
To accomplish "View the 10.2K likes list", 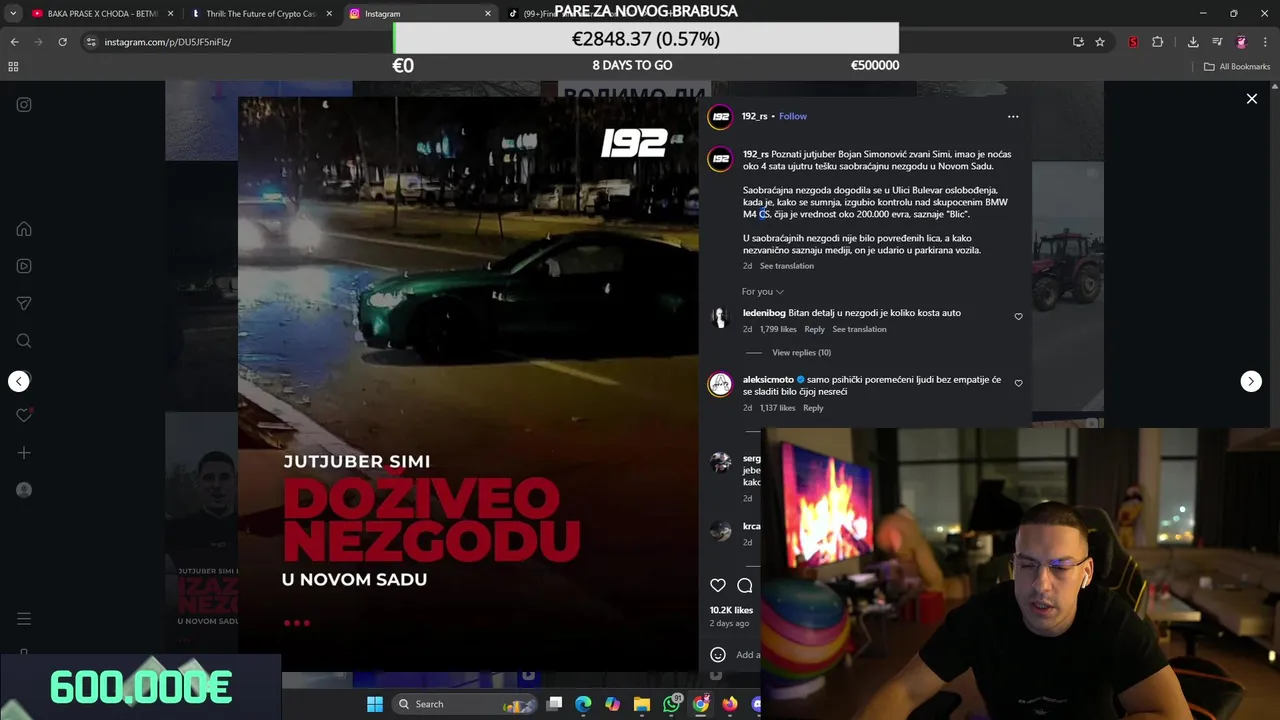I will (731, 610).
